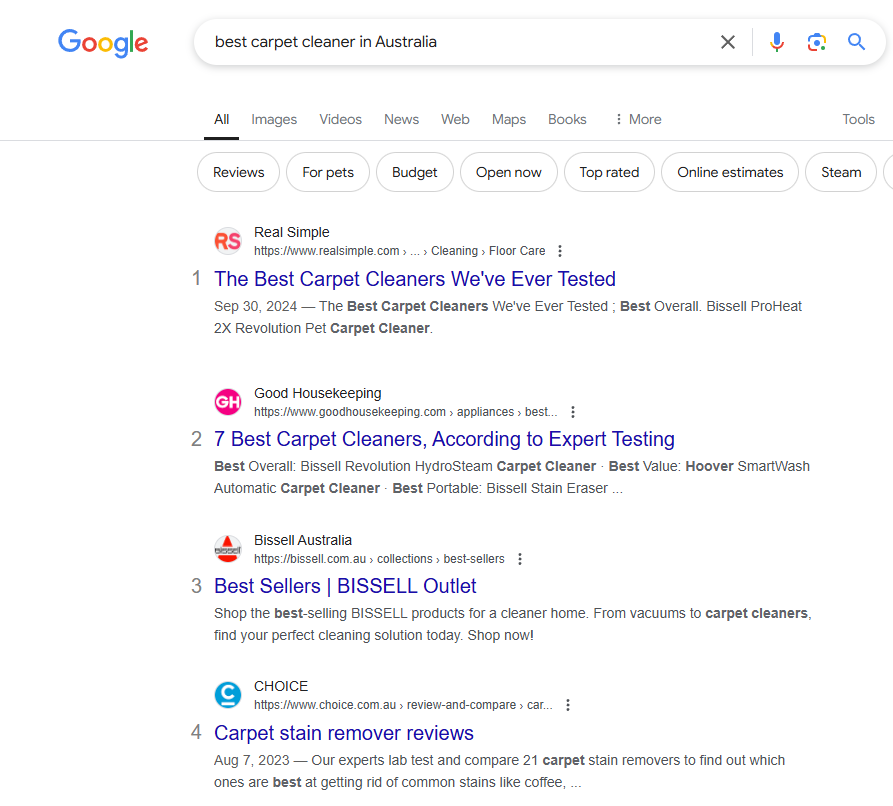Click the goodhousekeeping.com URL breadcrumb
Viewport: 893px width, 806px height.
(x=405, y=412)
